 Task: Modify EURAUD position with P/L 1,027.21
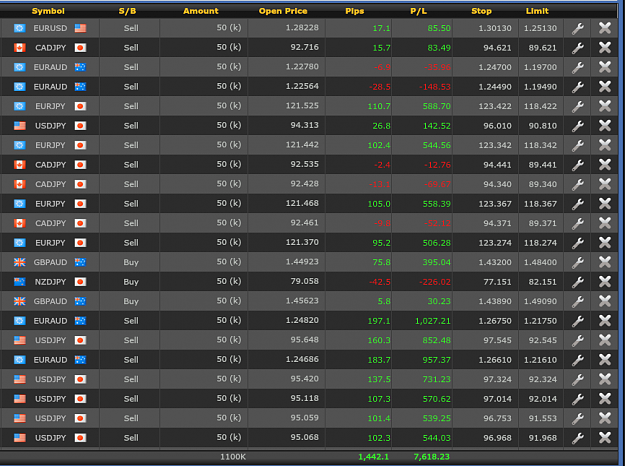pyautogui.click(x=578, y=321)
